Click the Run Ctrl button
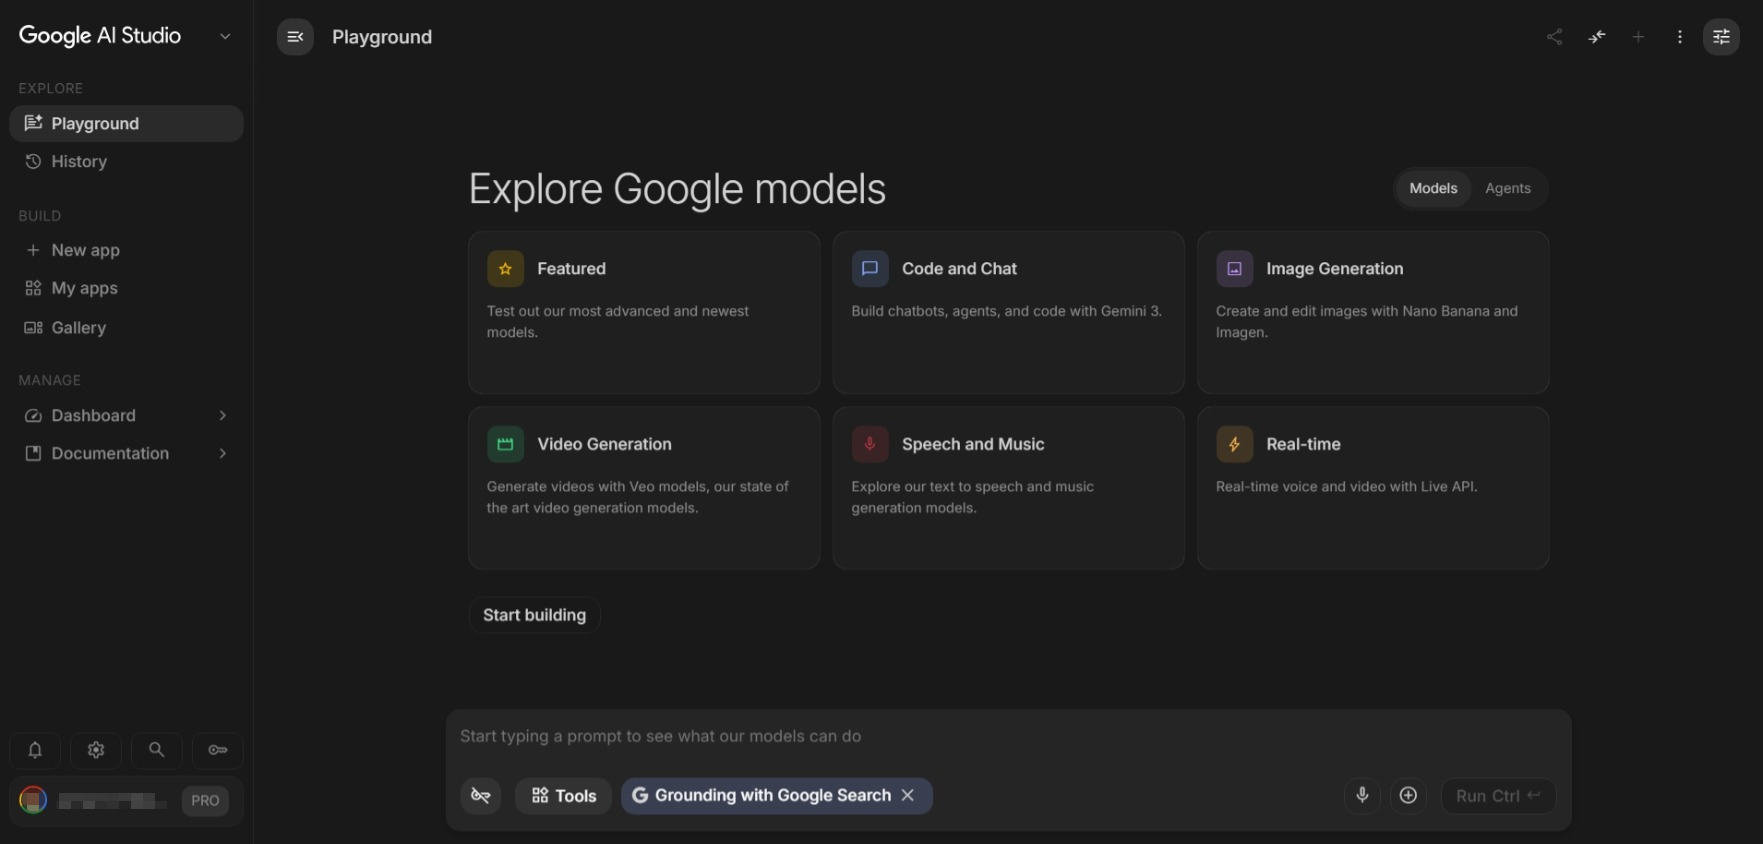The height and width of the screenshot is (844, 1763). (x=1498, y=796)
